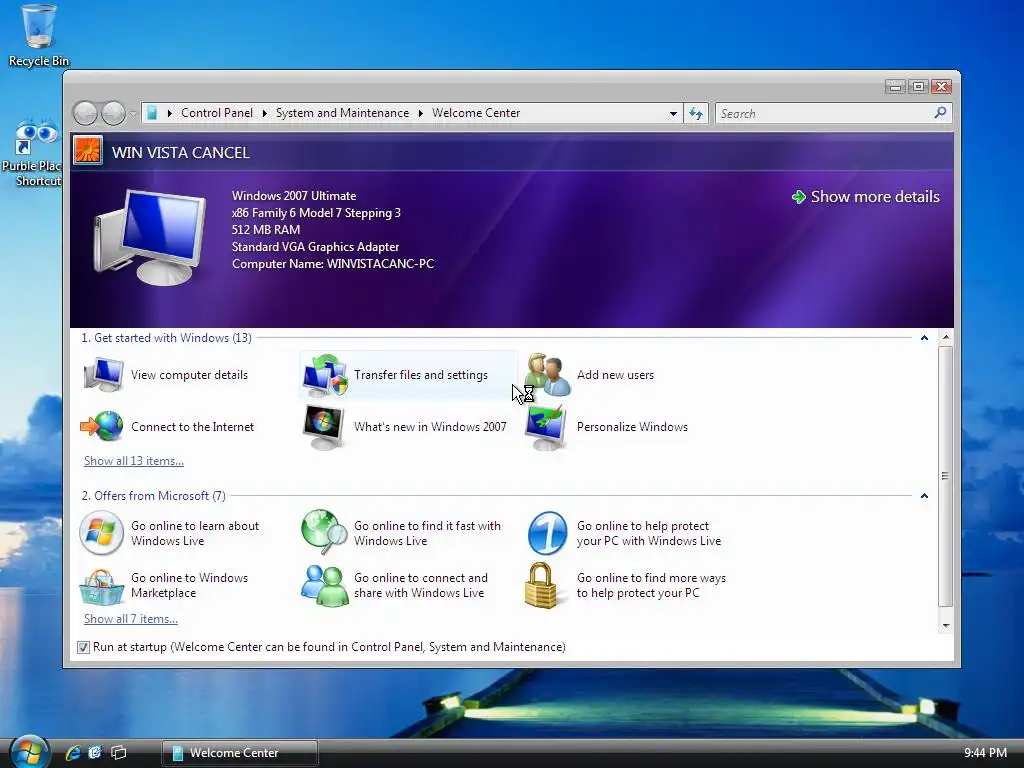Collapse the Offers from Microsoft section

coord(924,496)
